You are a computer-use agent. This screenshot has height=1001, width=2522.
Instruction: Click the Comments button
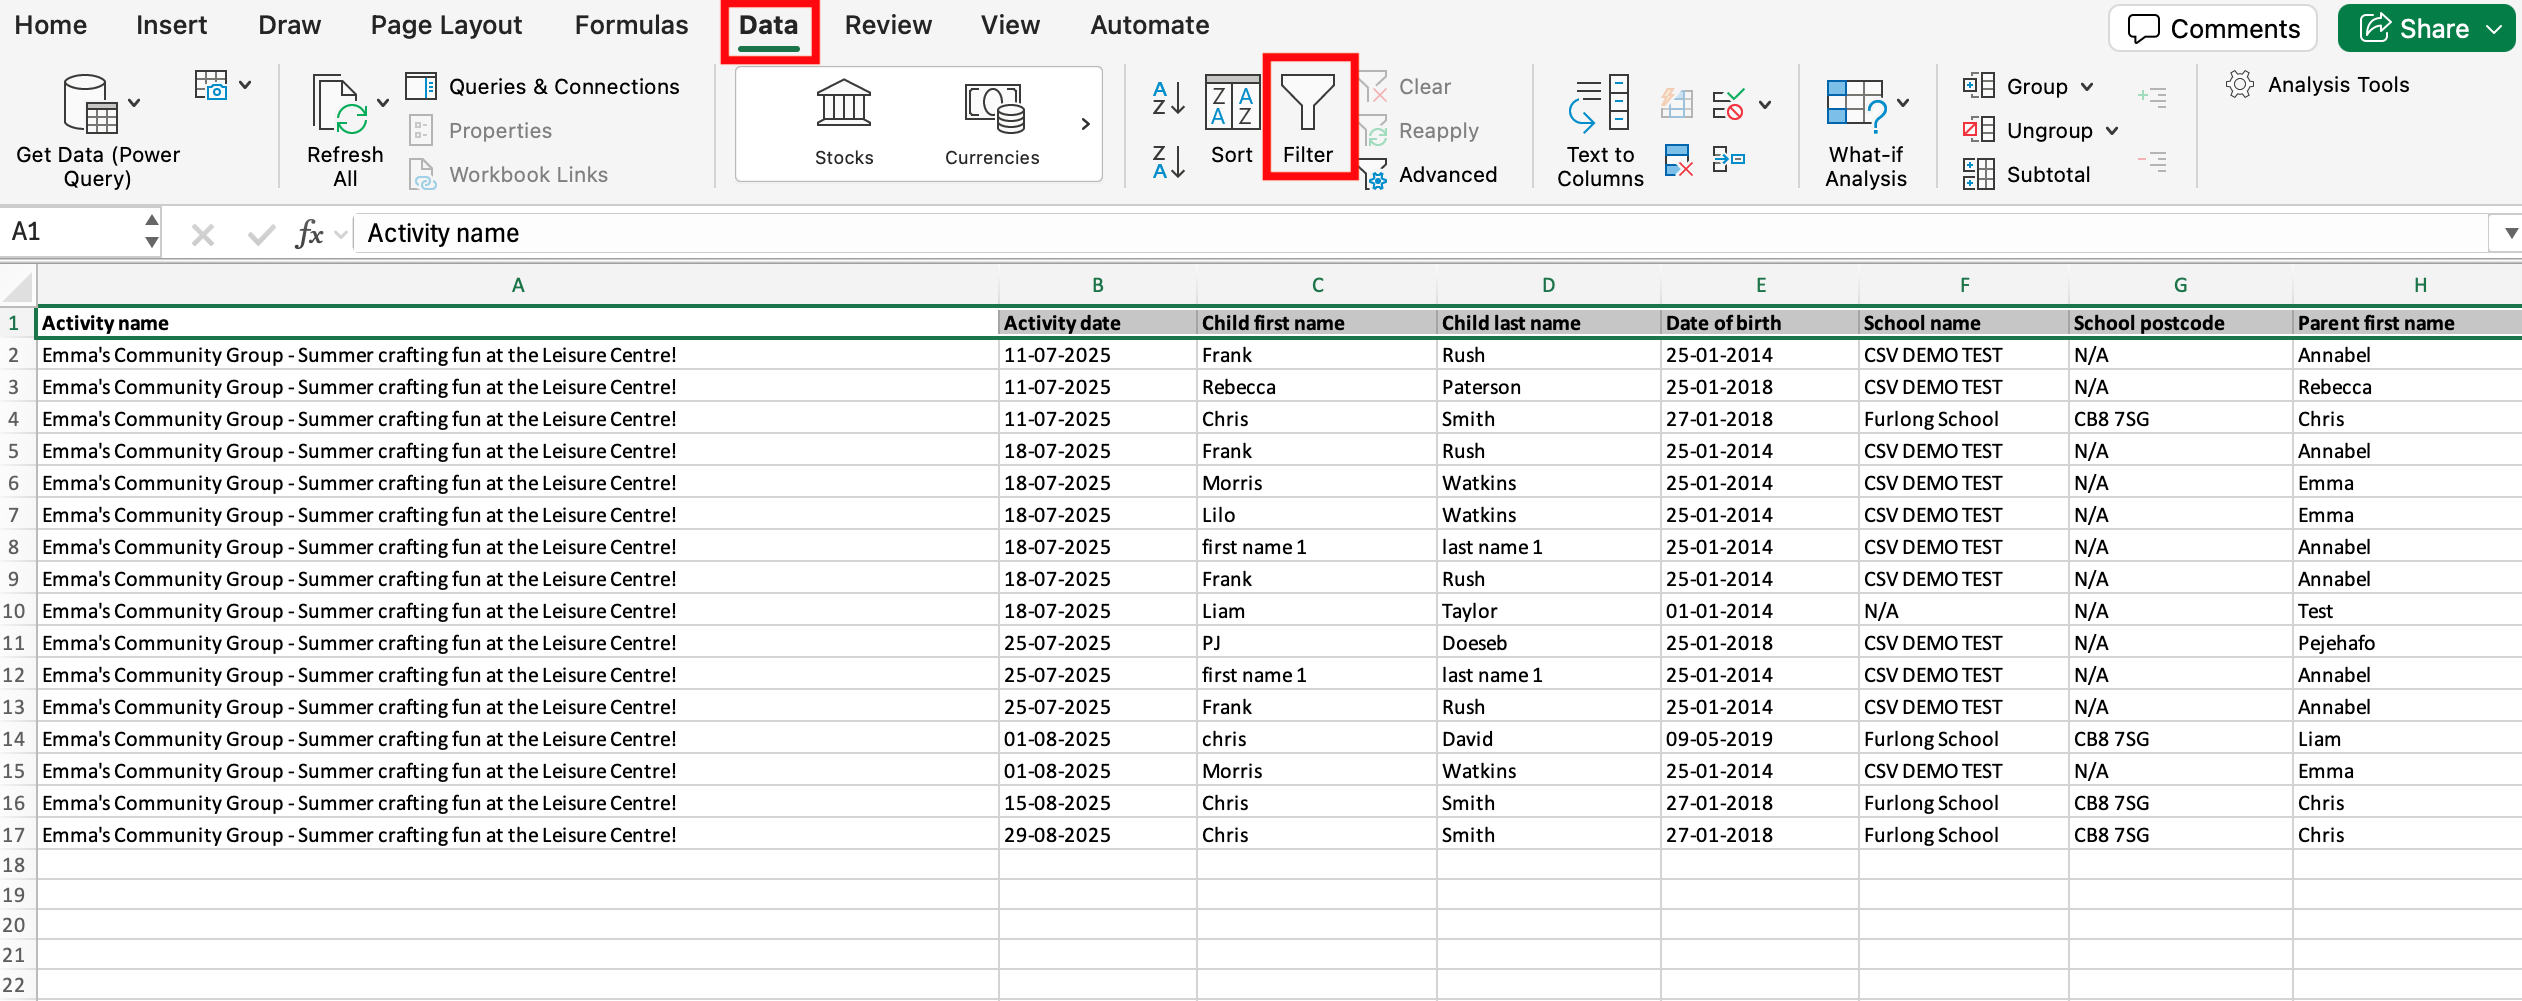click(2212, 28)
